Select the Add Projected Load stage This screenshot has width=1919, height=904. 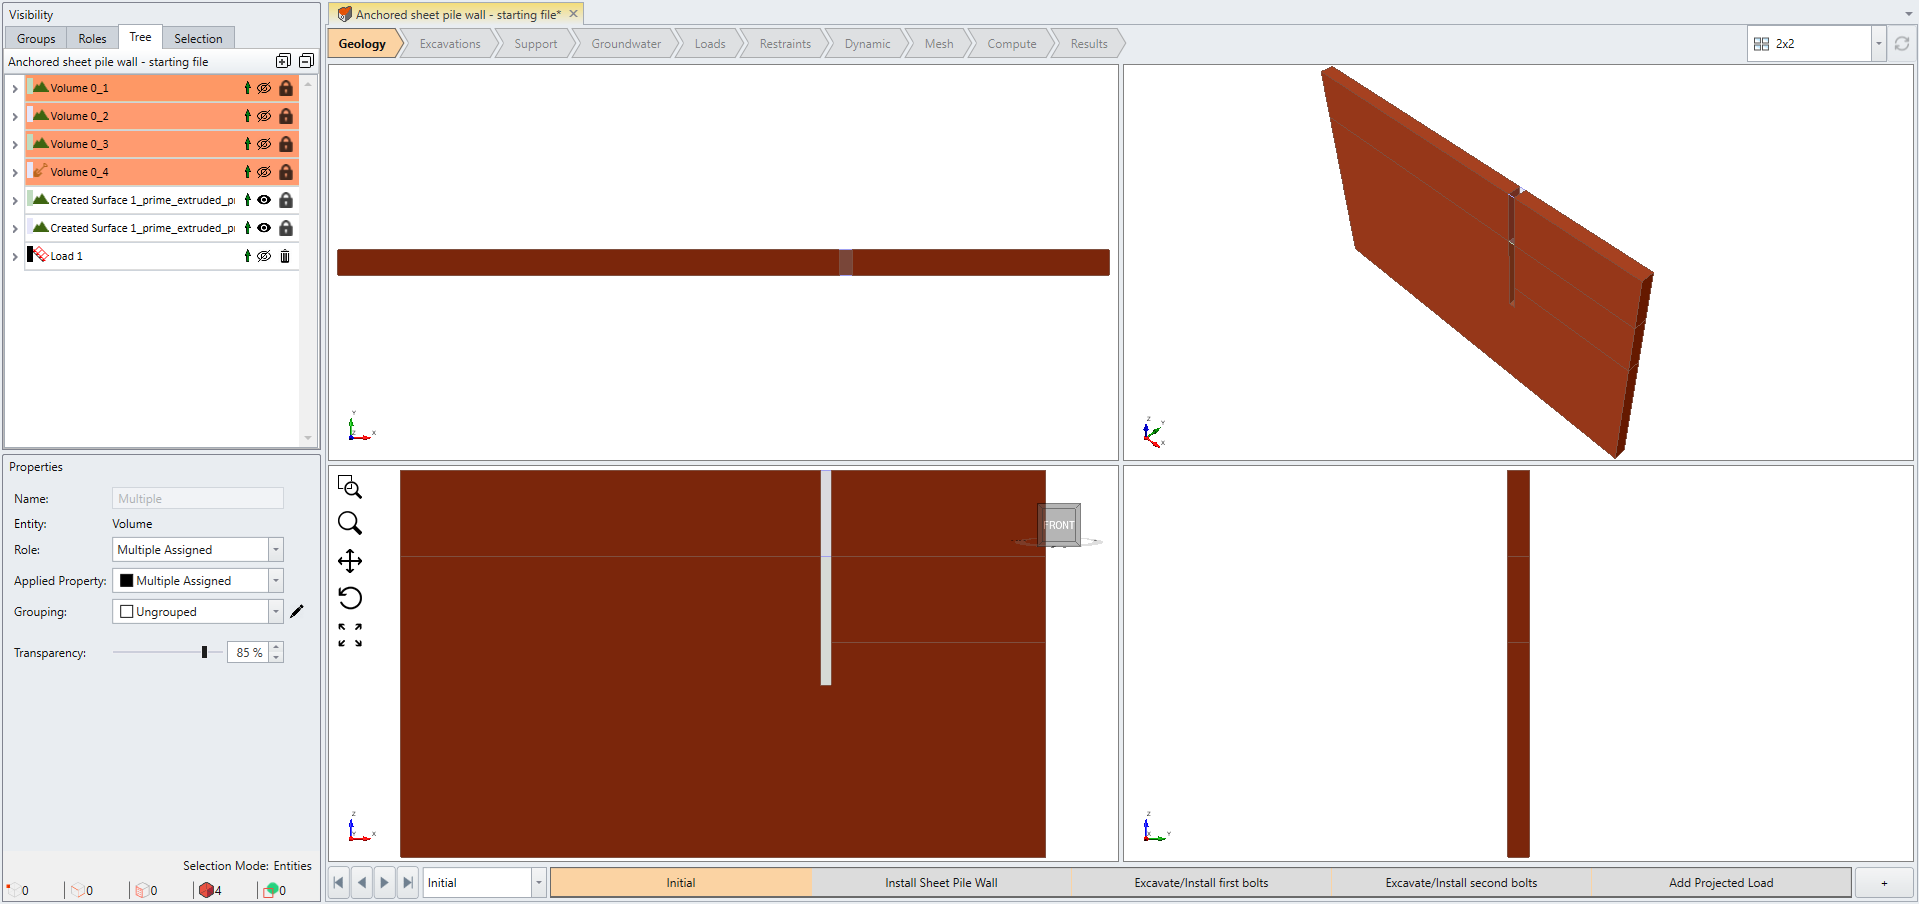click(1721, 883)
